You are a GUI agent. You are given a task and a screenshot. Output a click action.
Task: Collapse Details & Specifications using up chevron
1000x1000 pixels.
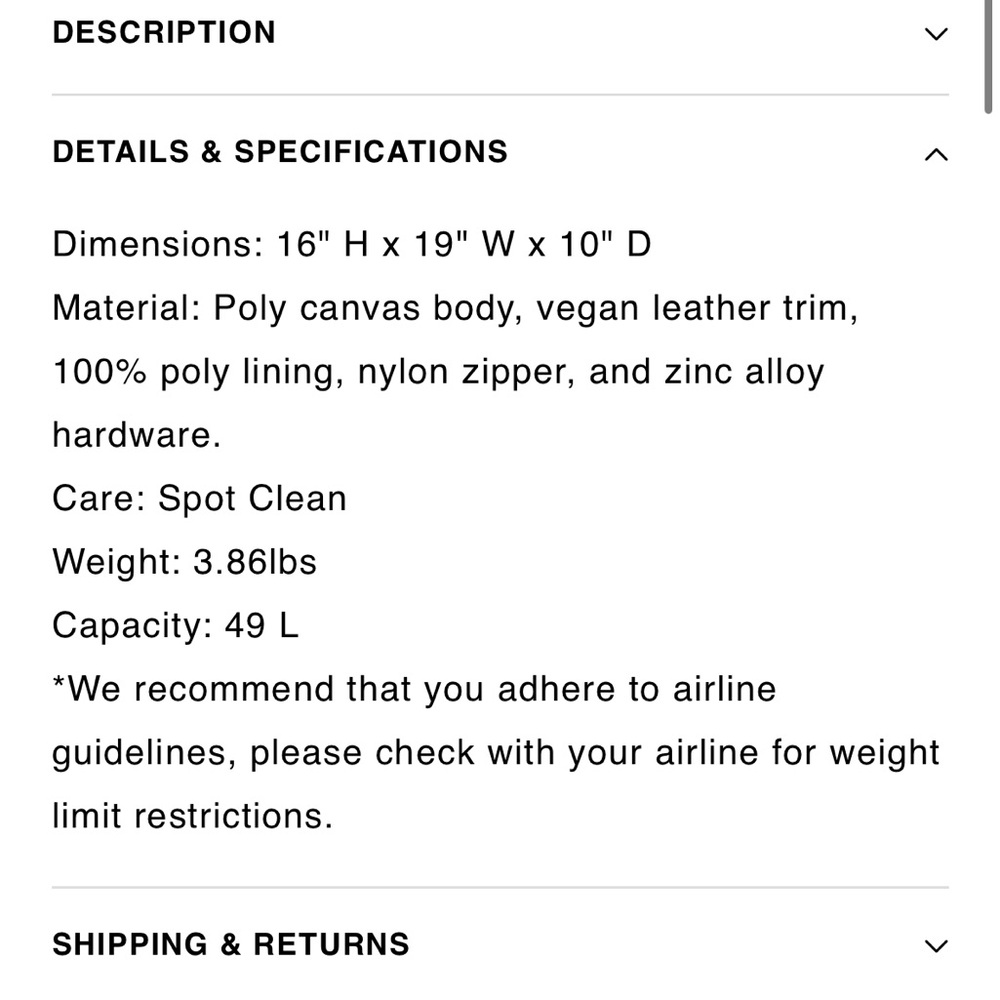(x=936, y=154)
